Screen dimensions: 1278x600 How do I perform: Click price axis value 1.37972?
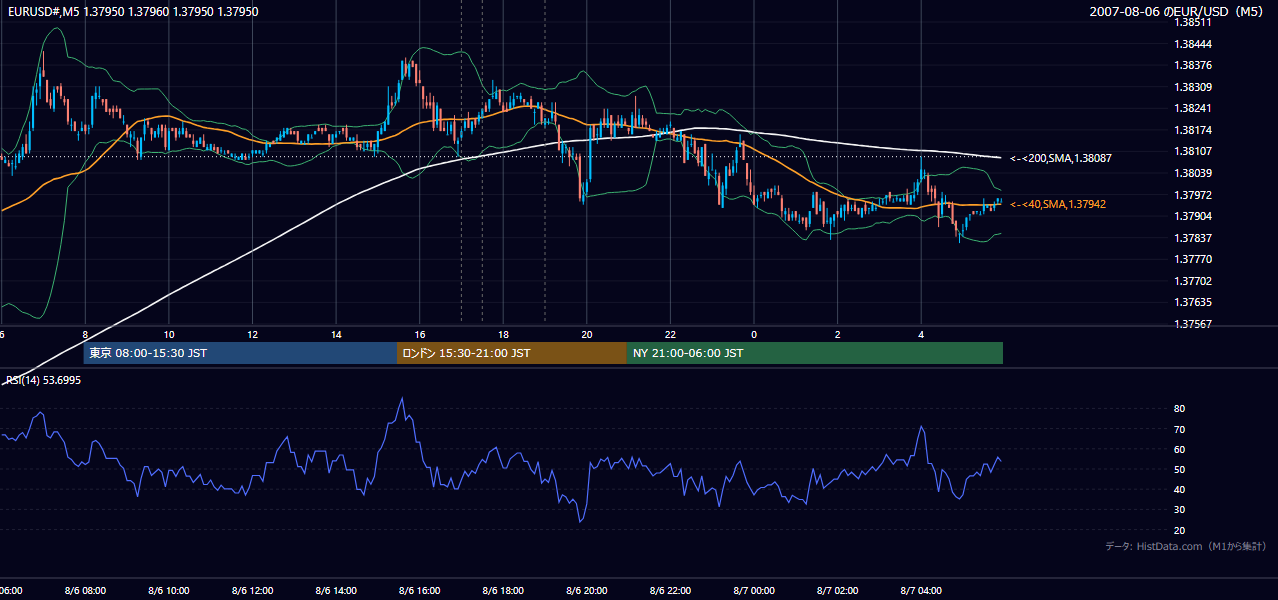(1193, 195)
